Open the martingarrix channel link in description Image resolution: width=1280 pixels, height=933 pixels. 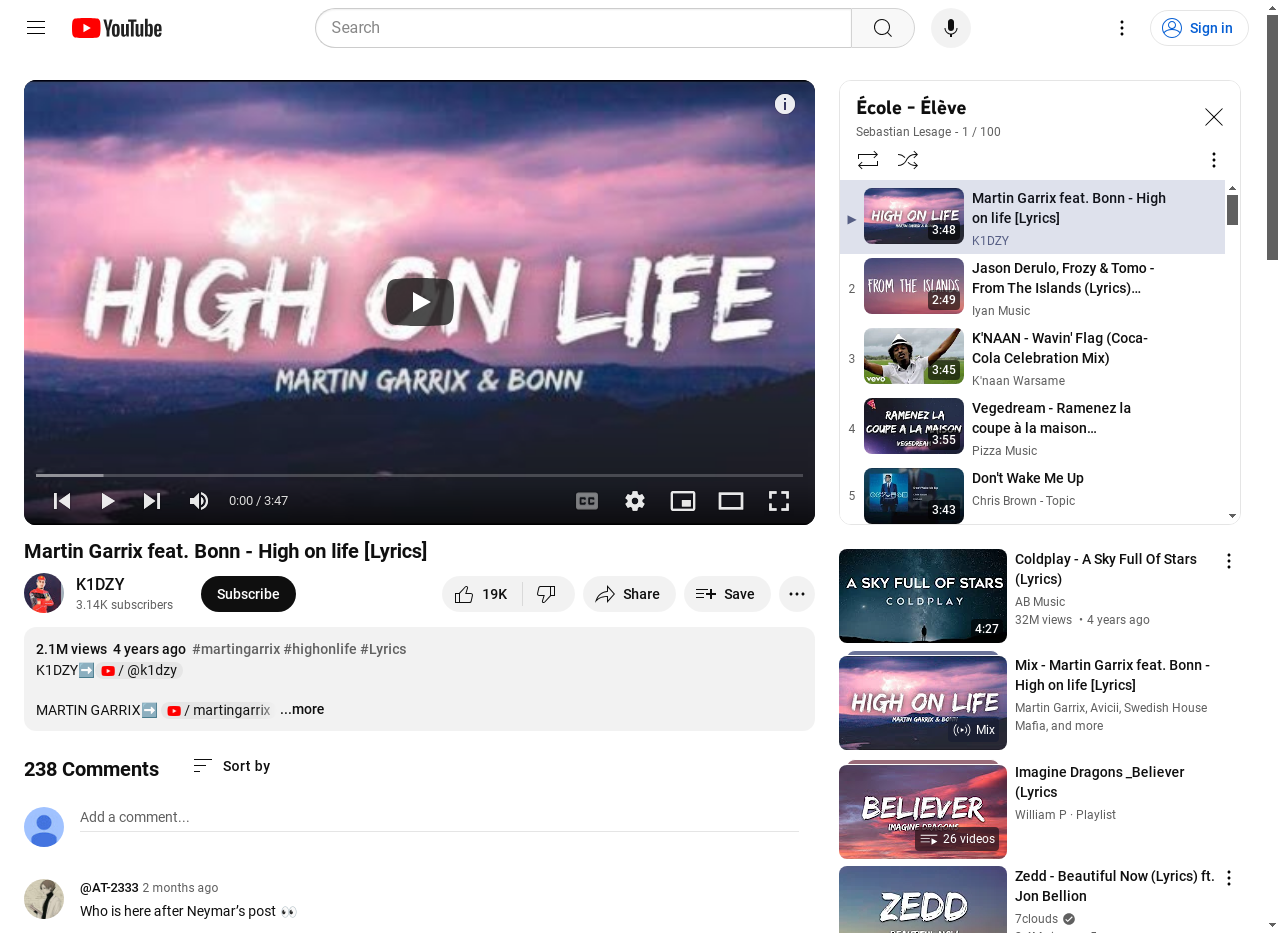click(219, 711)
